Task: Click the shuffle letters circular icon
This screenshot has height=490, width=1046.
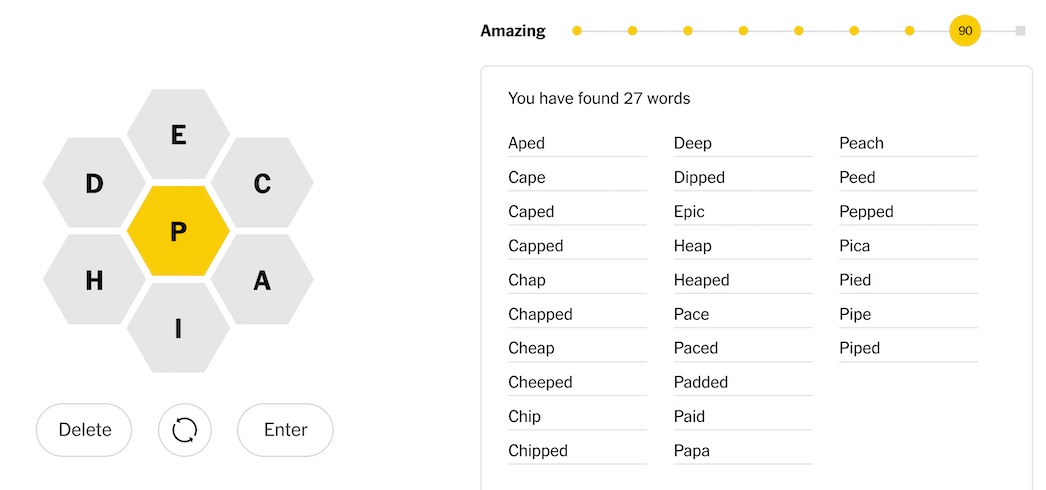Action: (x=185, y=430)
